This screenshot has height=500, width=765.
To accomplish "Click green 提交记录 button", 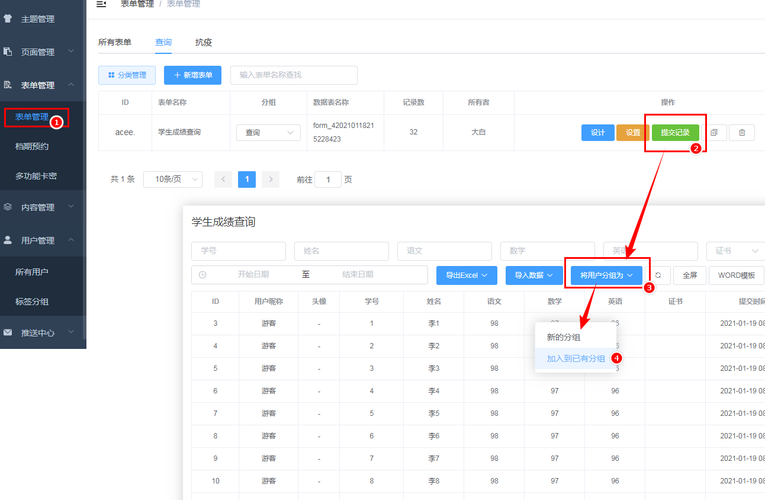I will [675, 133].
